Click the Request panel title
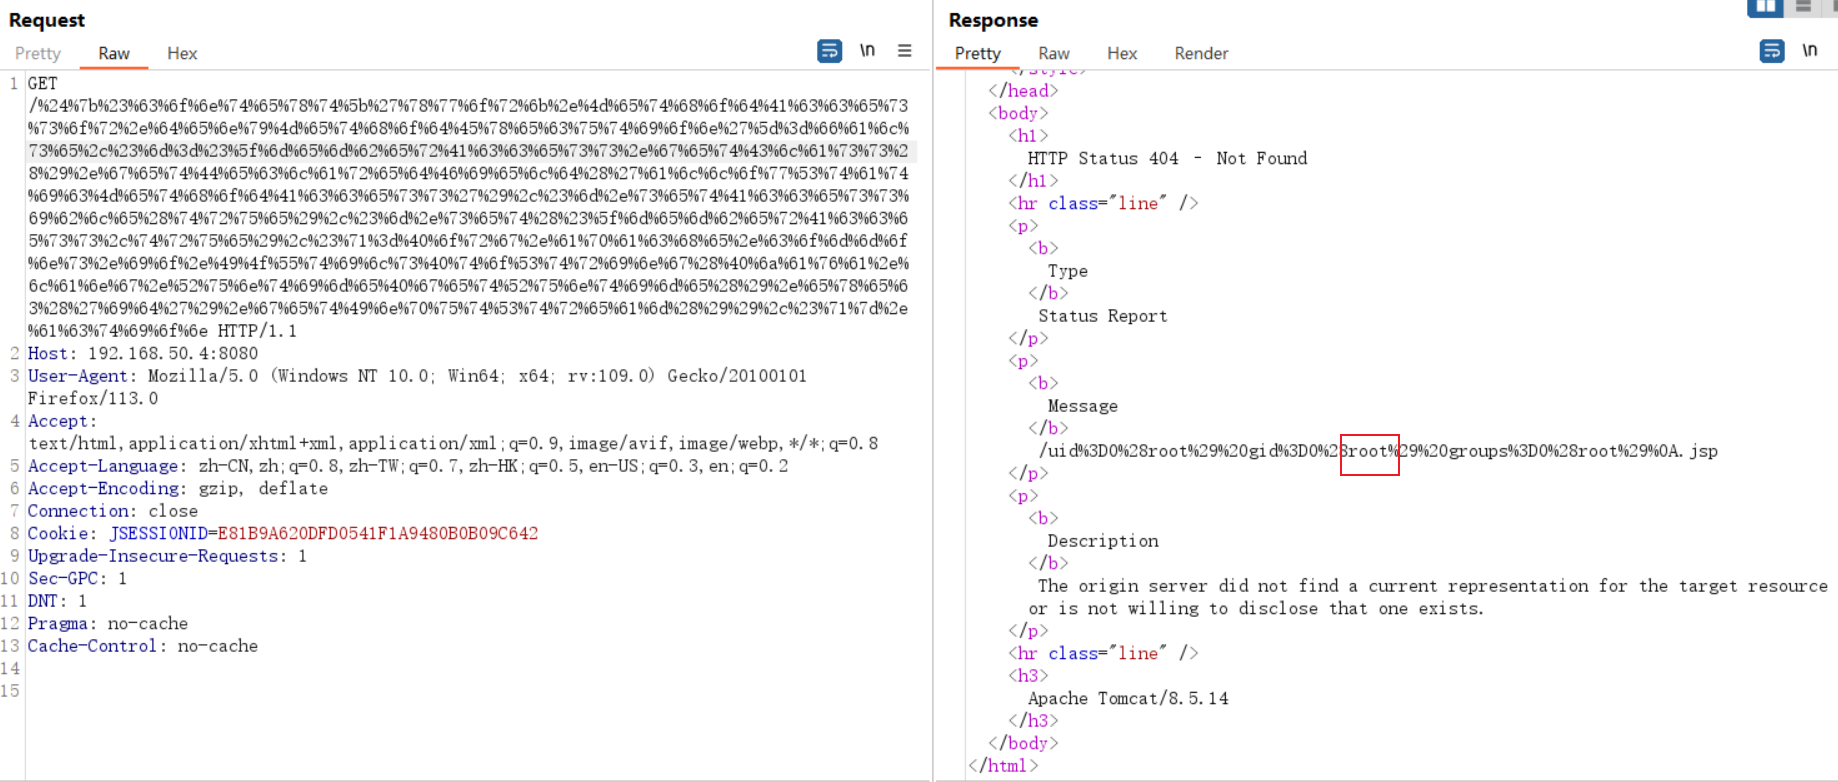The image size is (1838, 782). (47, 20)
